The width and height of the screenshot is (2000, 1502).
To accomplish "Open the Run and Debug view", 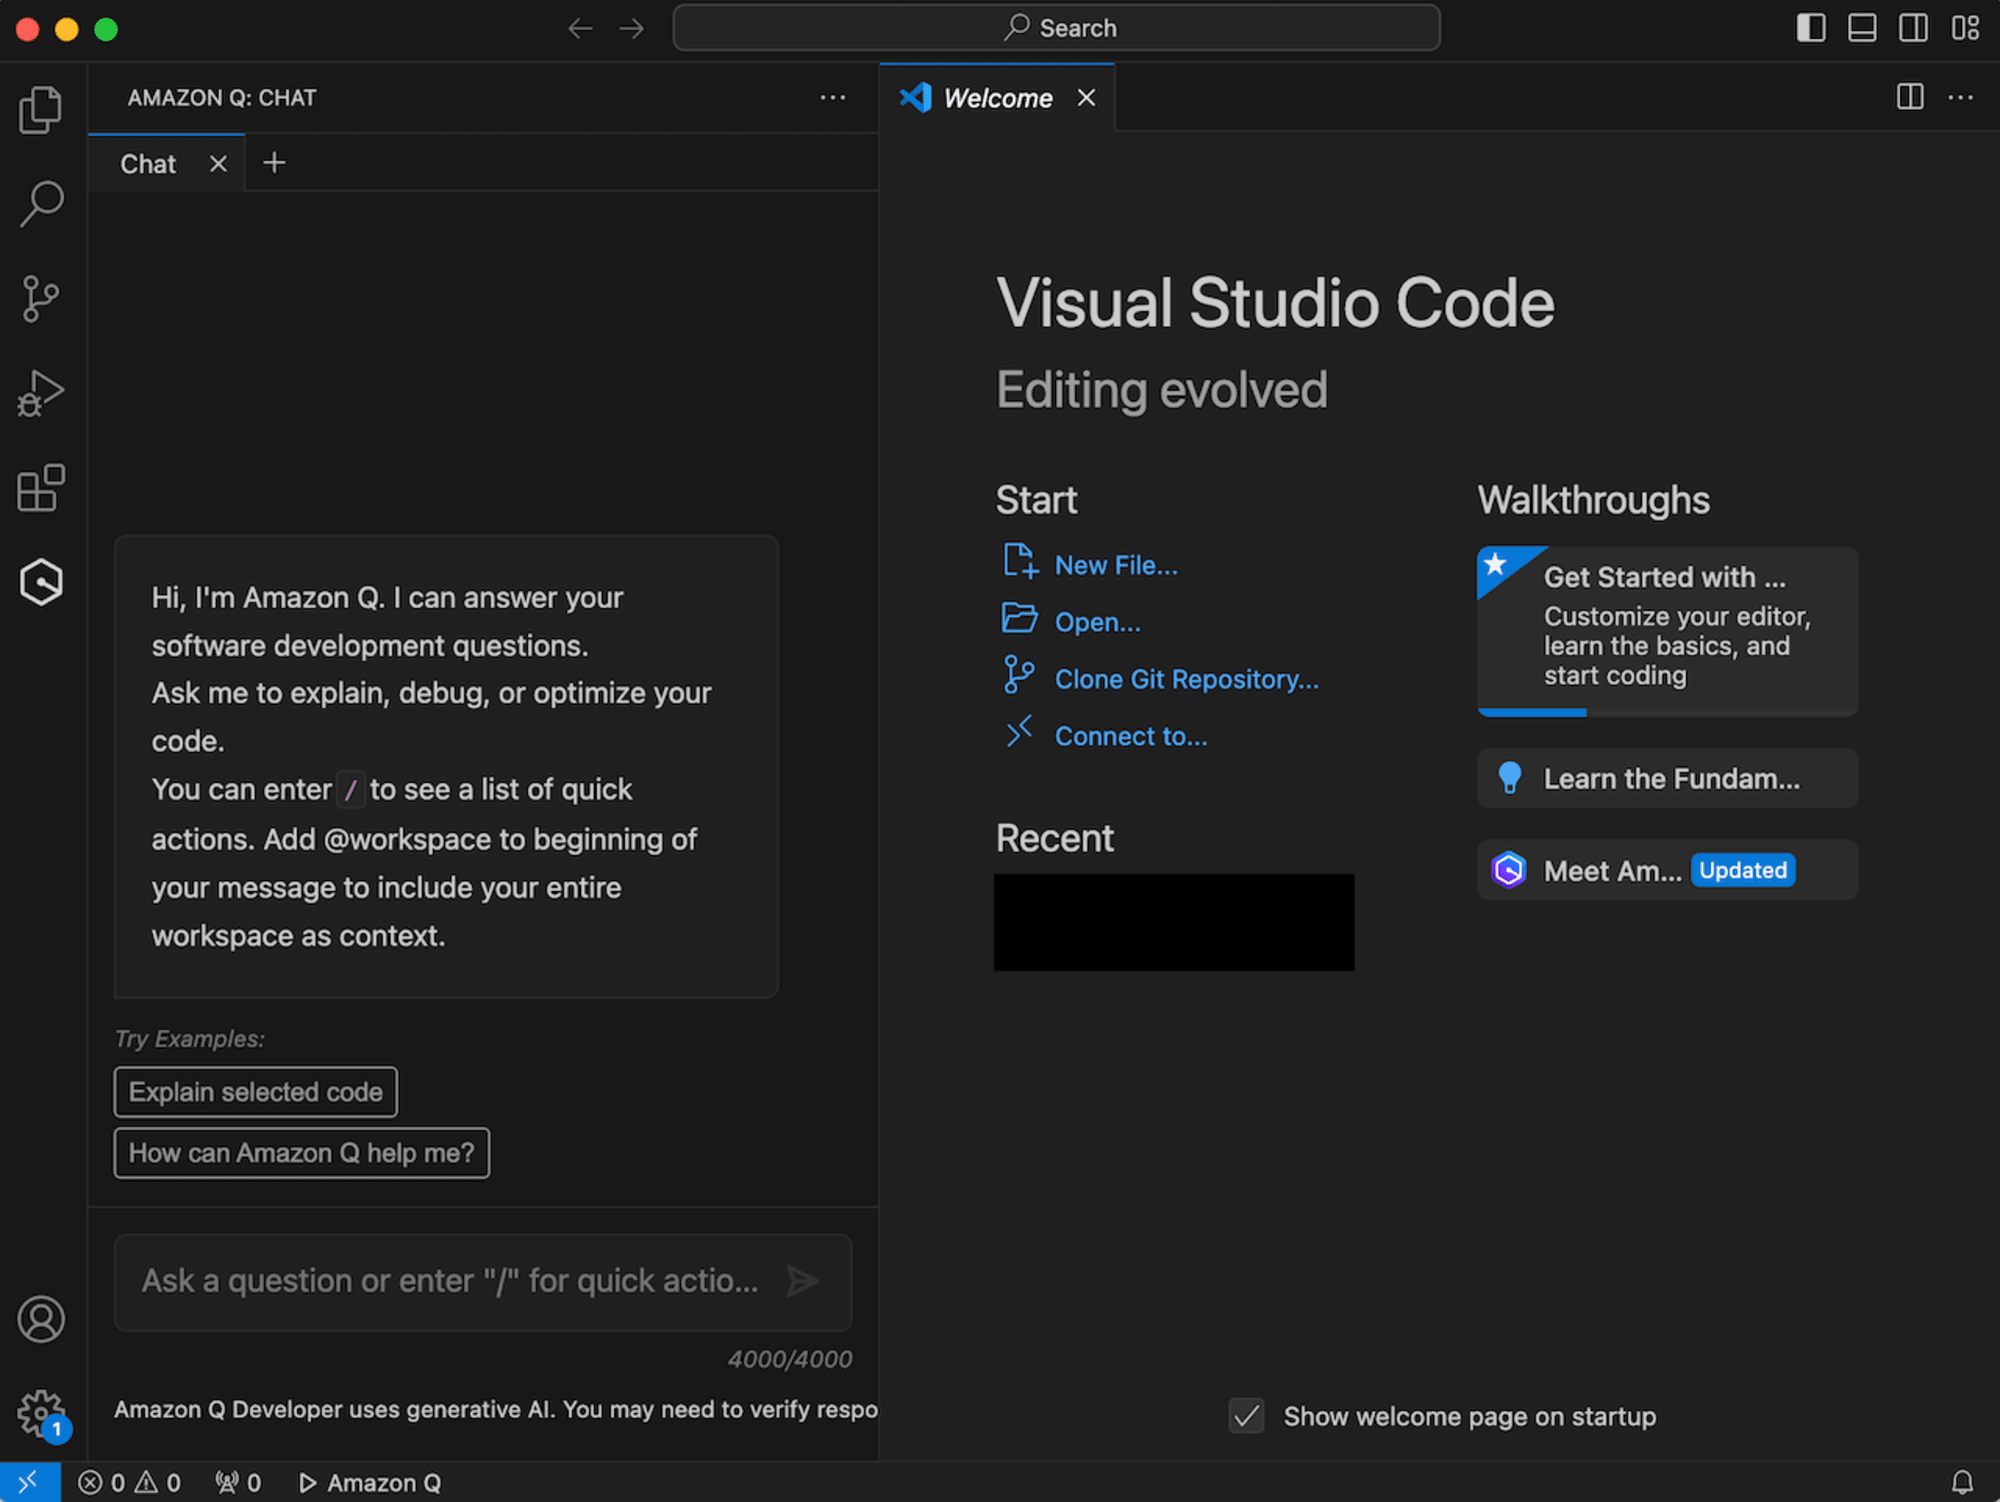I will (x=41, y=393).
